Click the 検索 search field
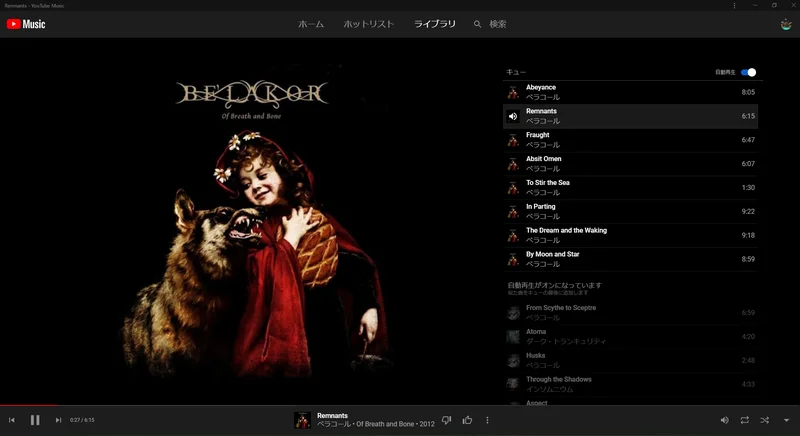 tap(497, 24)
